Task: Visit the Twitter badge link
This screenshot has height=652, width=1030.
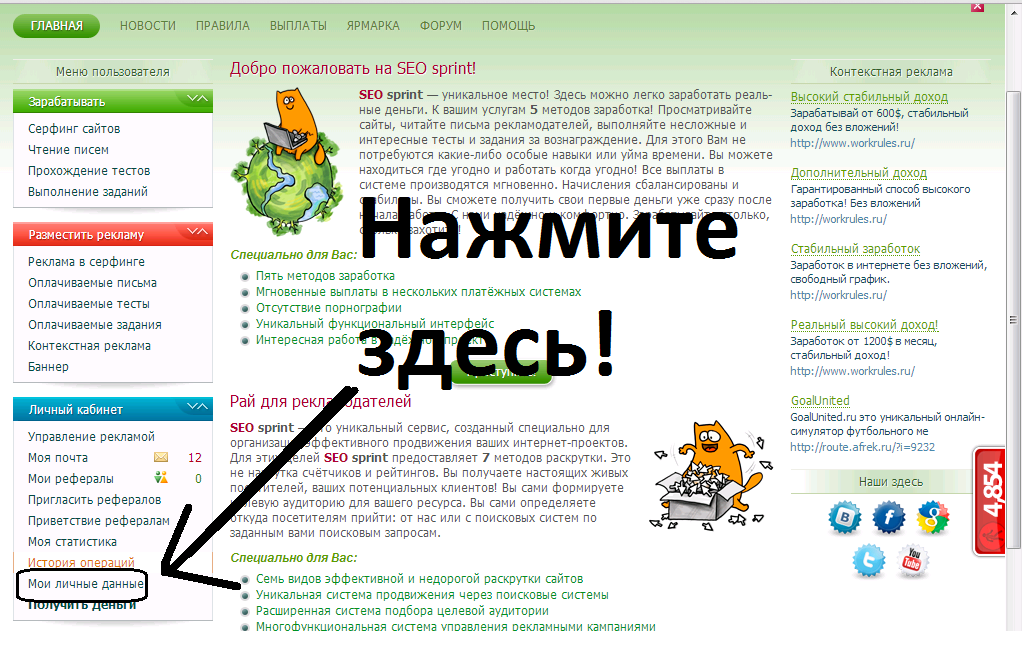Action: 867,561
